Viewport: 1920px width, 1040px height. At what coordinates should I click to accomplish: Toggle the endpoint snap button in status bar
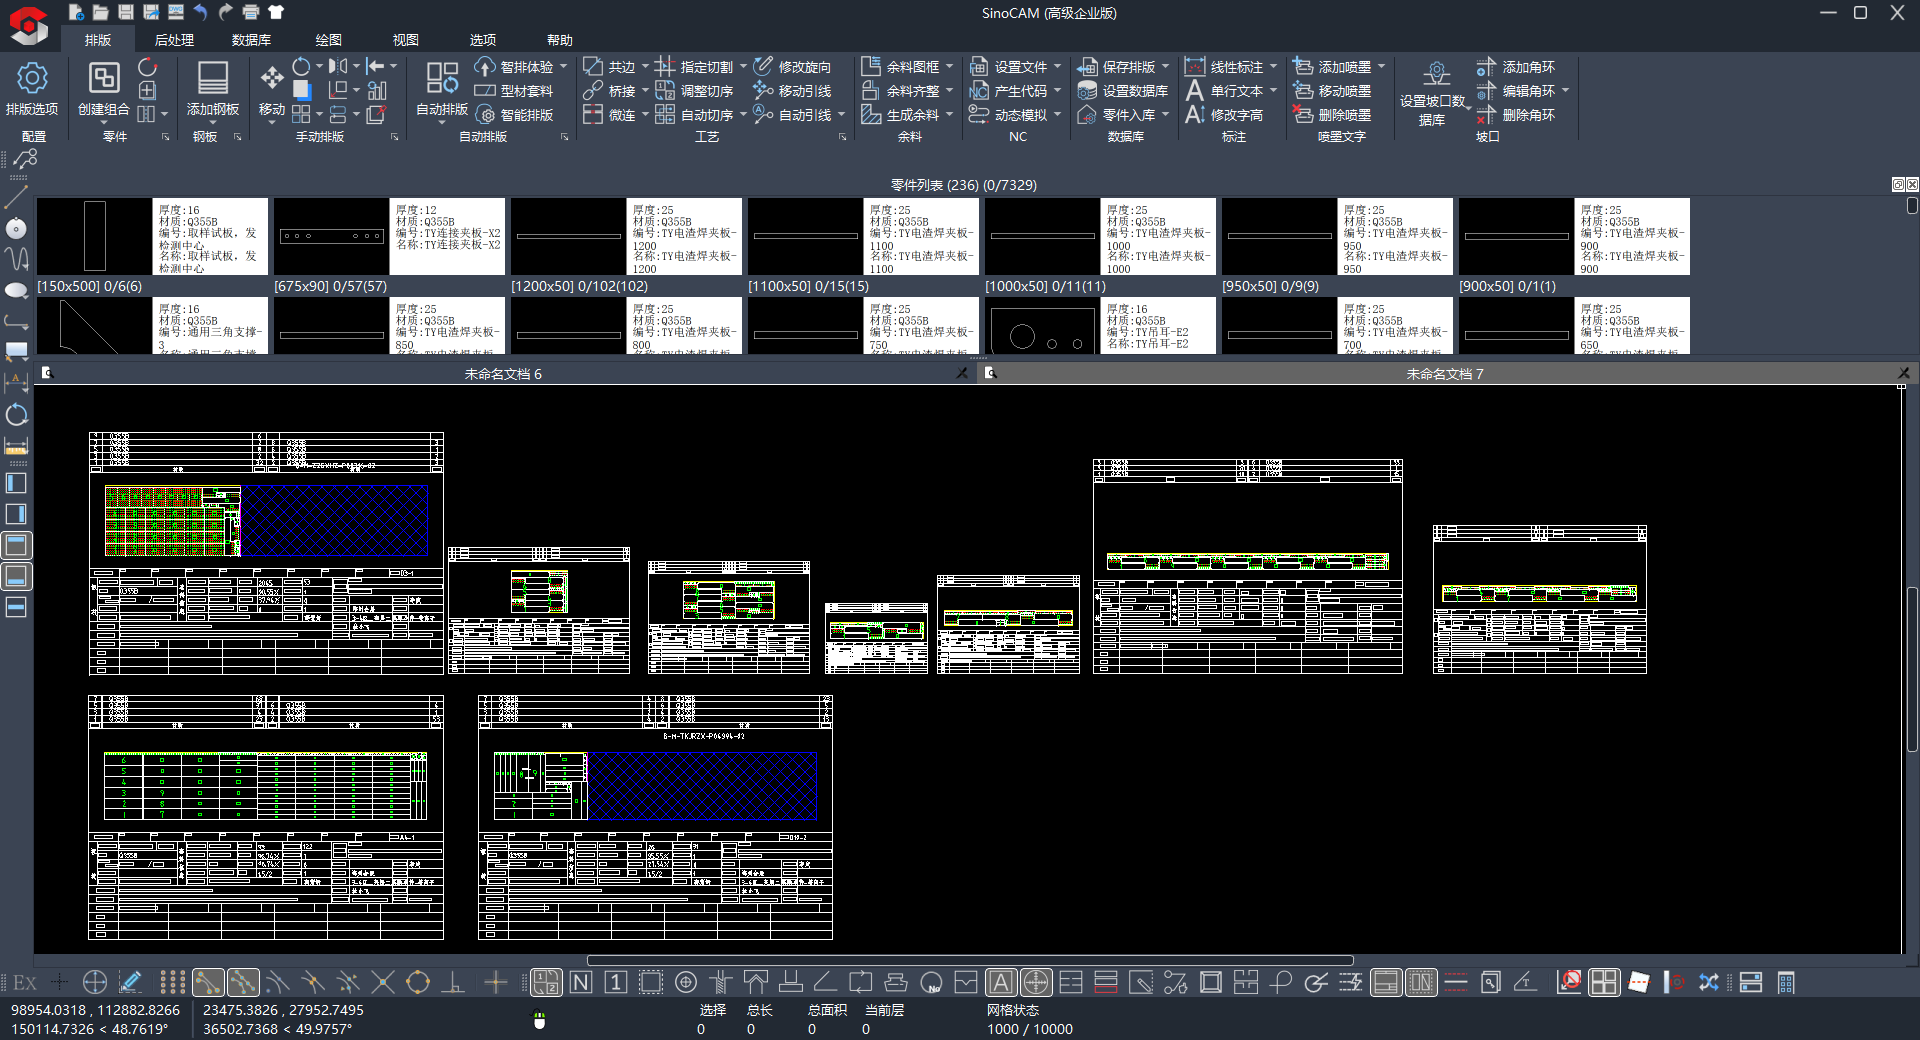point(208,983)
